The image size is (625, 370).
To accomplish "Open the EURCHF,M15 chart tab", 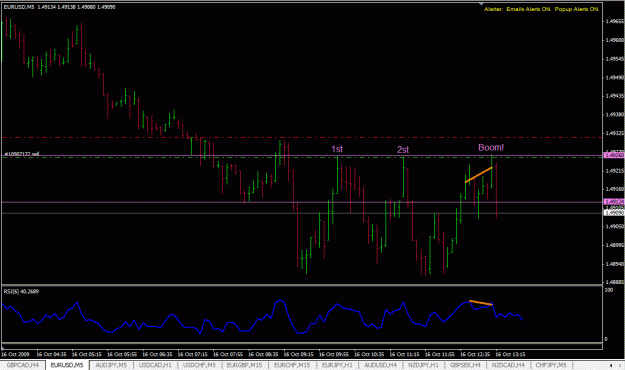I will point(292,365).
